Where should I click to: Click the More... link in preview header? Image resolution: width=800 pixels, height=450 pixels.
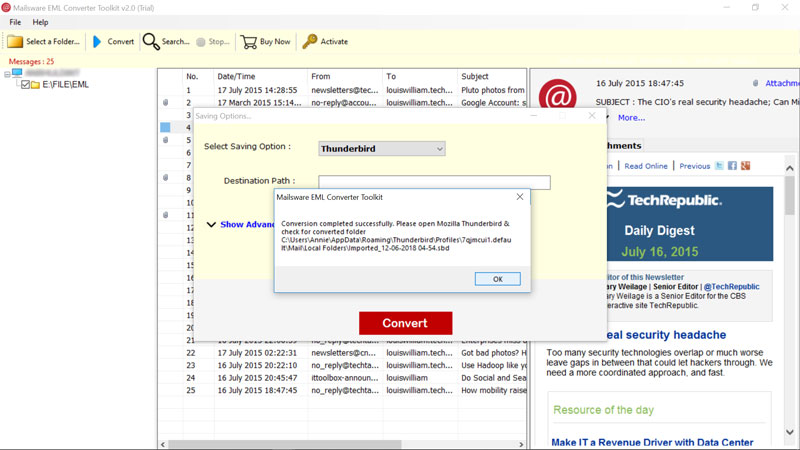pos(631,118)
